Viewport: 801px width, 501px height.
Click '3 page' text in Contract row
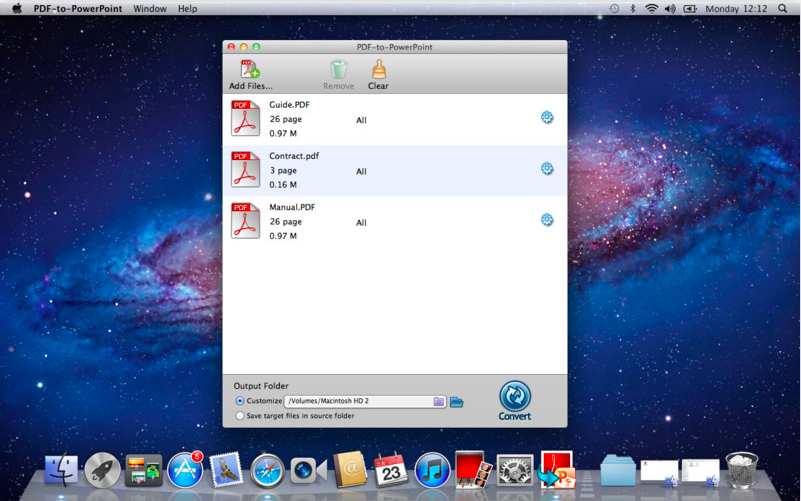tap(283, 171)
